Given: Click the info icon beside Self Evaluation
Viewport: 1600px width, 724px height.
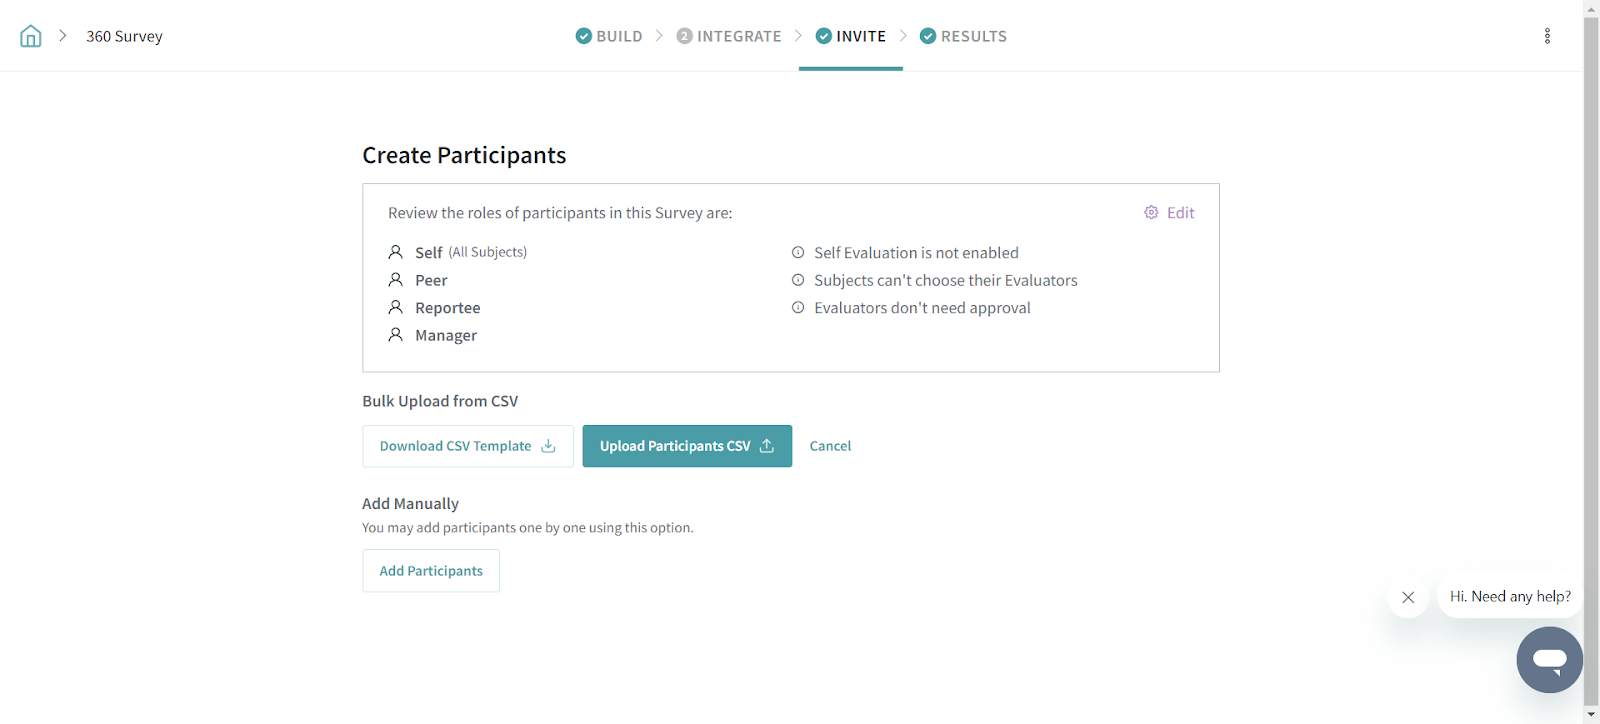Looking at the screenshot, I should [798, 253].
